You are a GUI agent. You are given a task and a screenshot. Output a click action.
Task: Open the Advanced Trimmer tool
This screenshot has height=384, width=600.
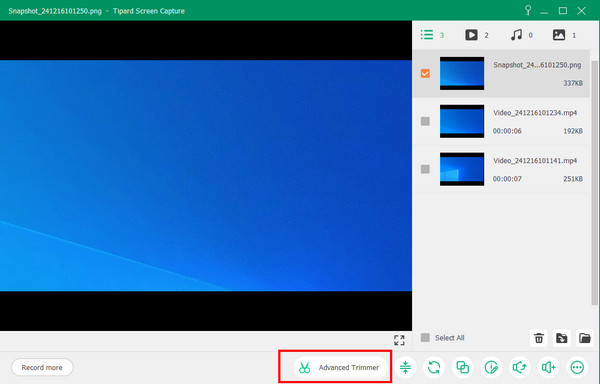tap(340, 368)
